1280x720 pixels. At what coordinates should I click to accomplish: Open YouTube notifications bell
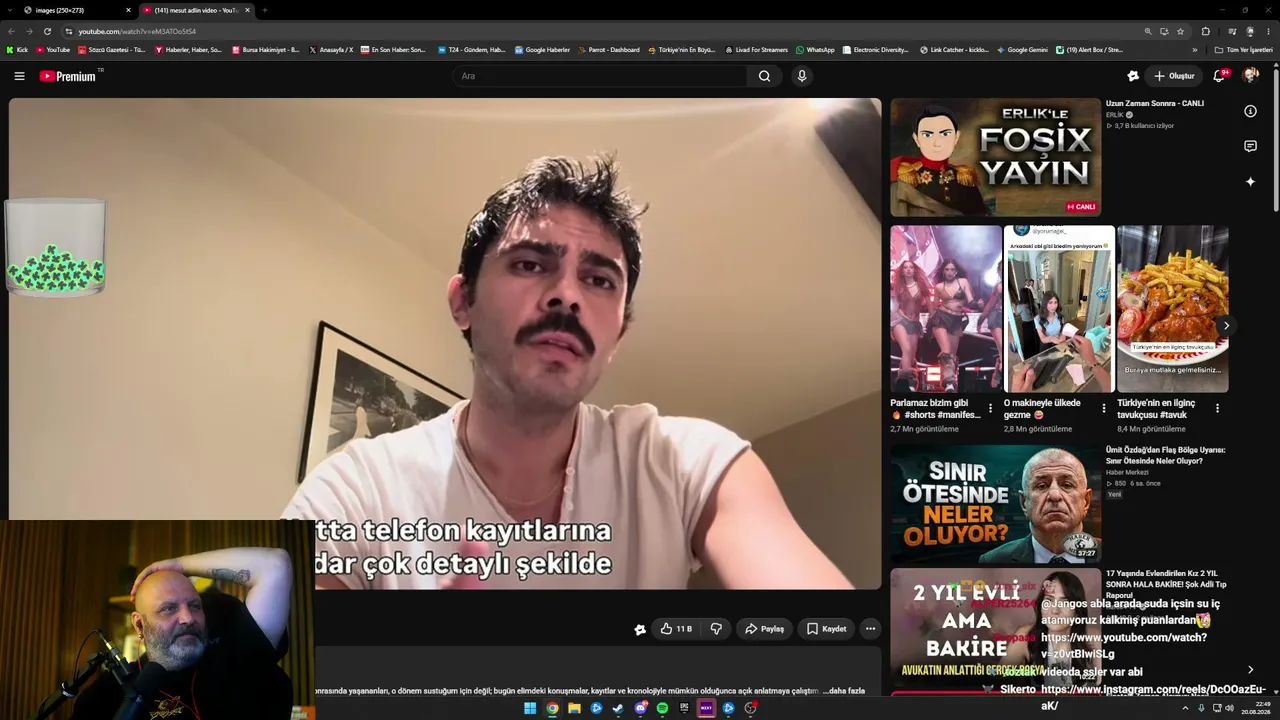click(x=1219, y=76)
